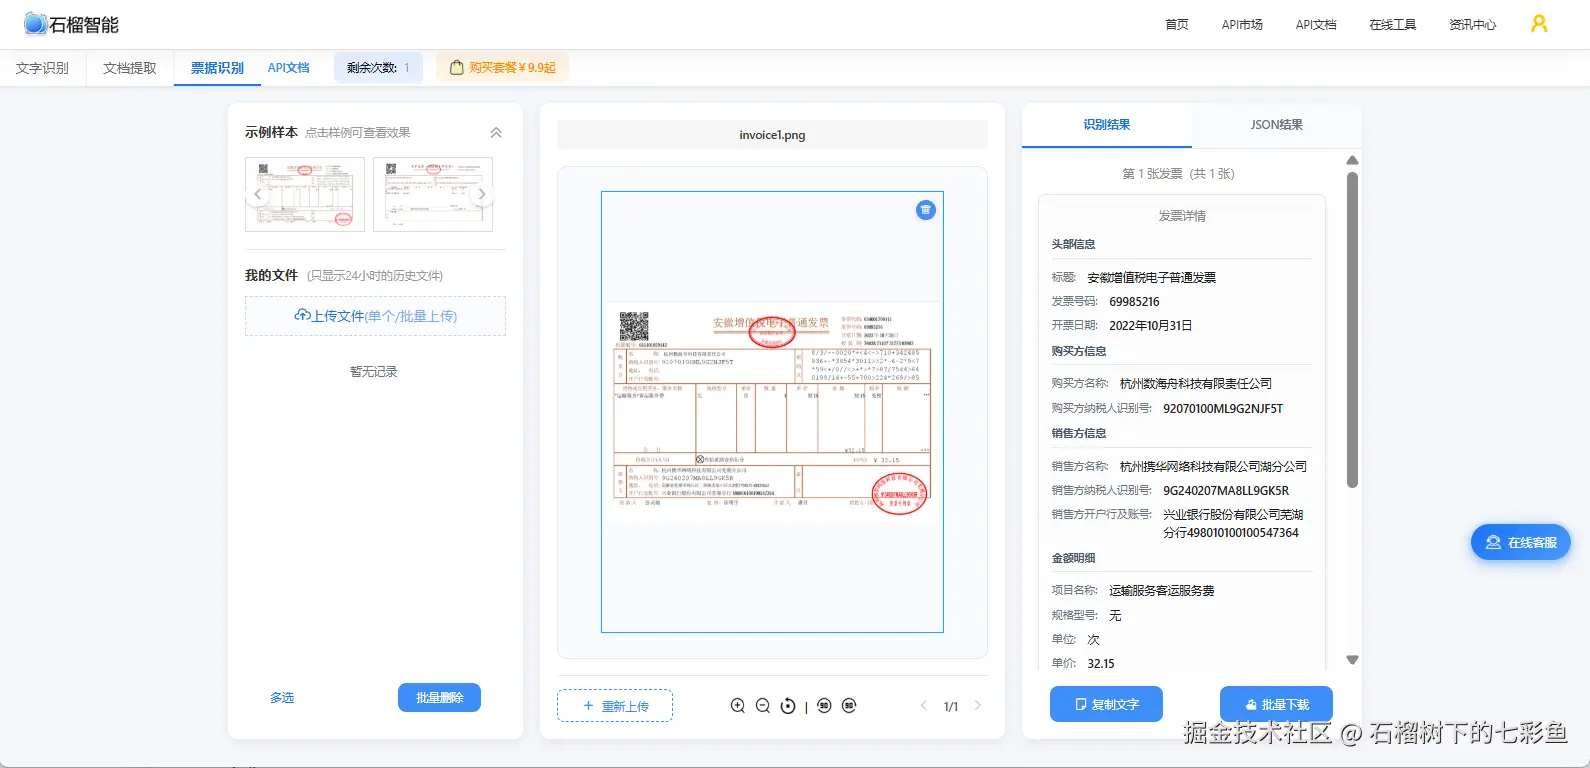Click the 多选 link
The image size is (1590, 768).
point(282,698)
